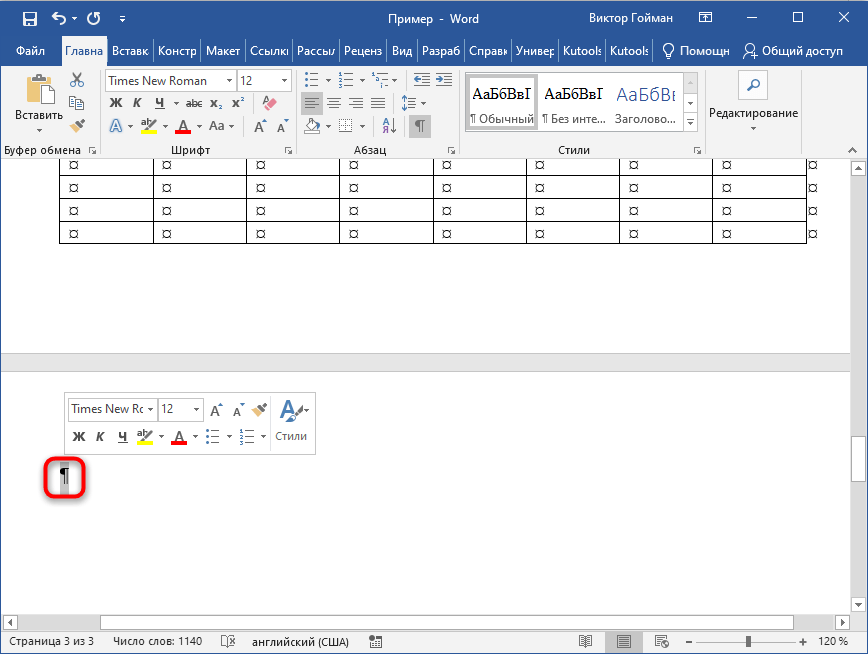The height and width of the screenshot is (654, 868).
Task: Expand the Редактирование group dropdown
Action: (x=753, y=128)
